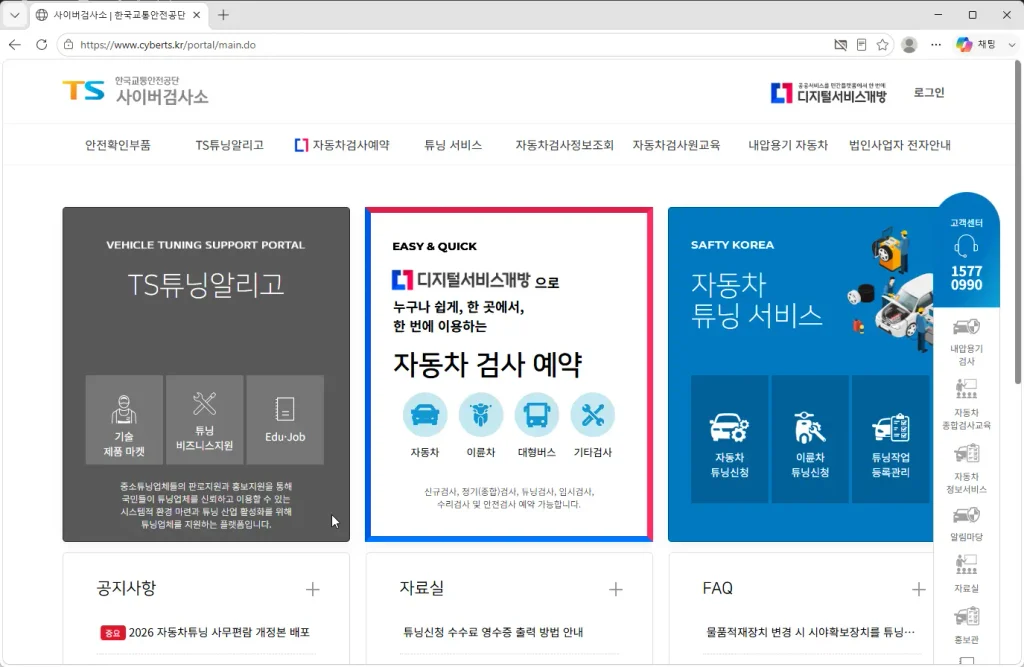Open the 안전확인부품 menu
The image size is (1024, 667).
point(118,145)
